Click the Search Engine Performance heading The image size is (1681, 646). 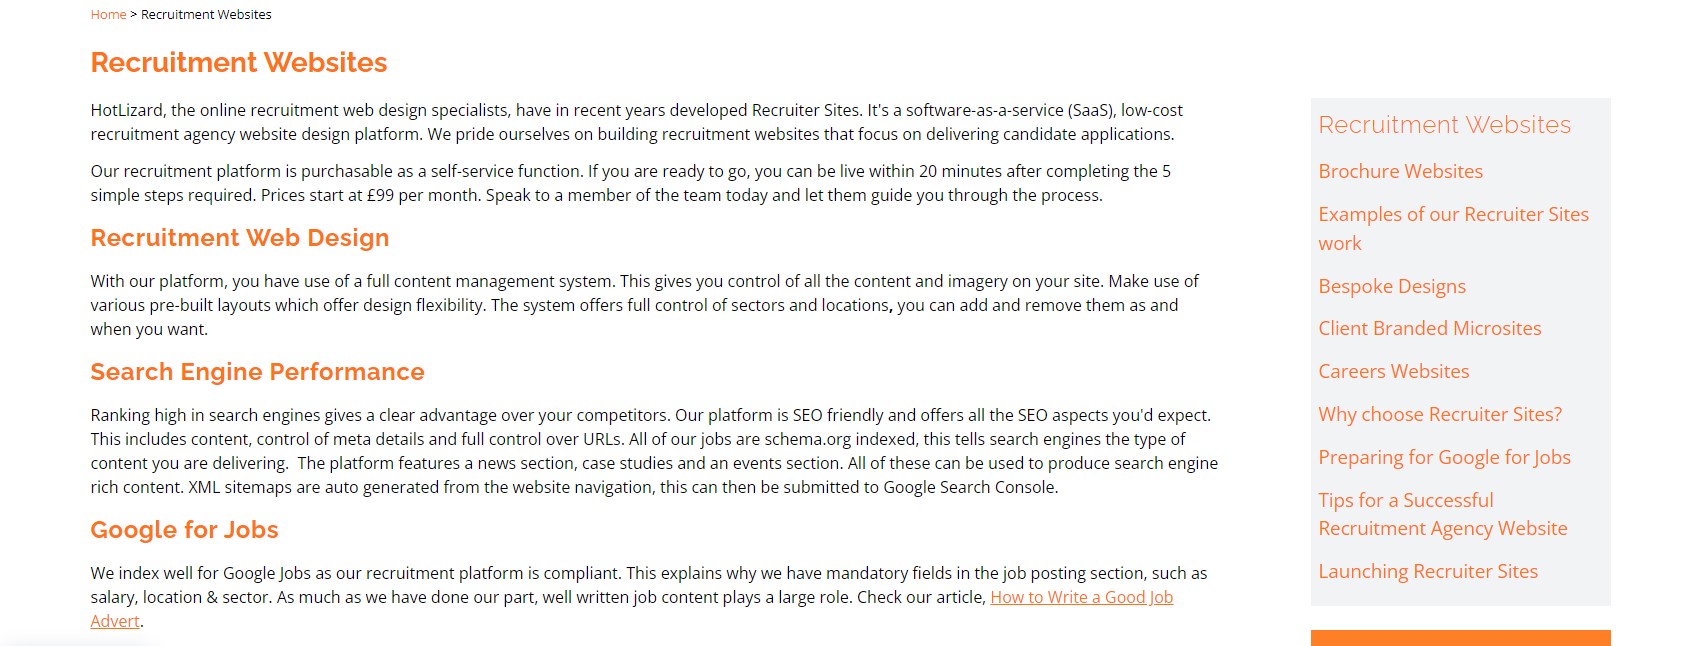257,372
